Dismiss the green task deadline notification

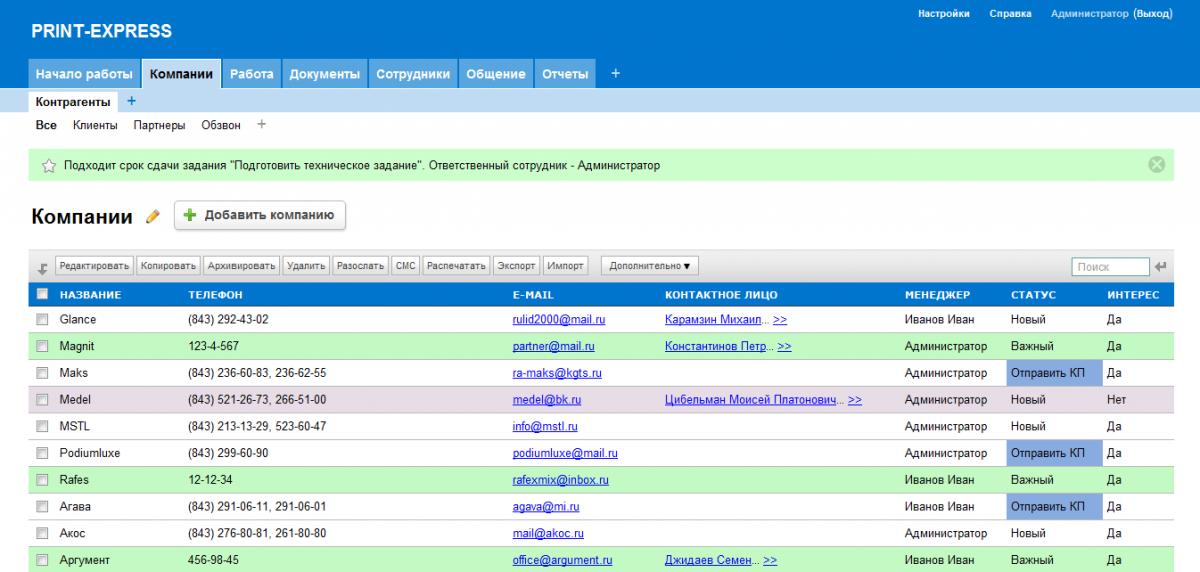[1156, 165]
